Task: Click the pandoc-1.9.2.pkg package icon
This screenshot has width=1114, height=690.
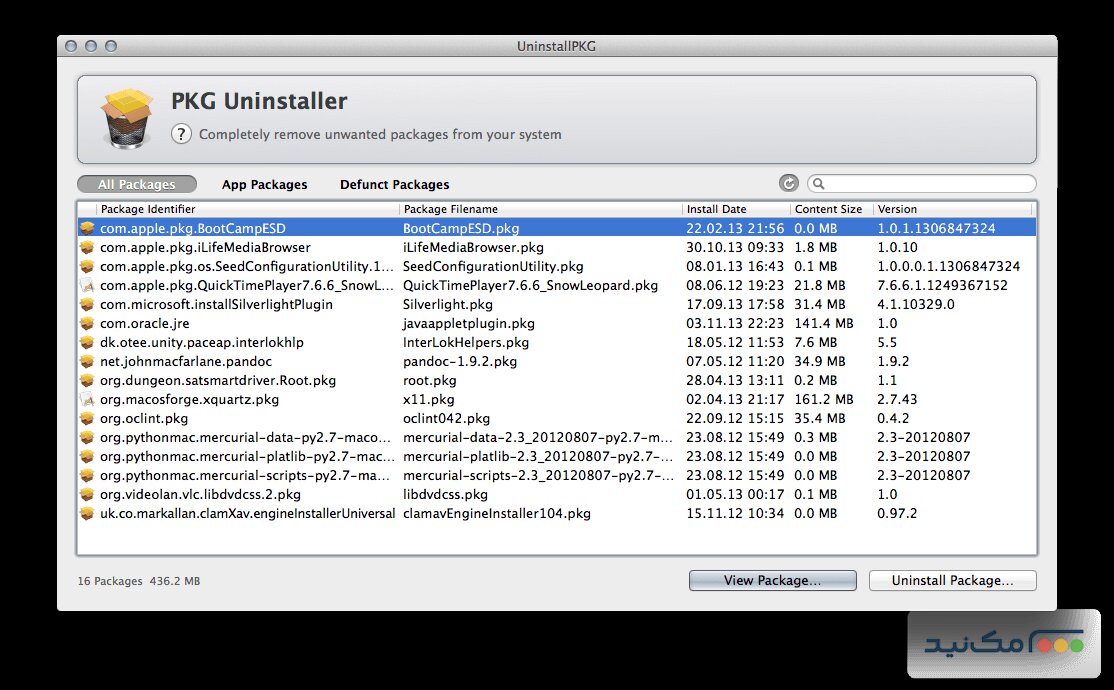Action: point(88,361)
